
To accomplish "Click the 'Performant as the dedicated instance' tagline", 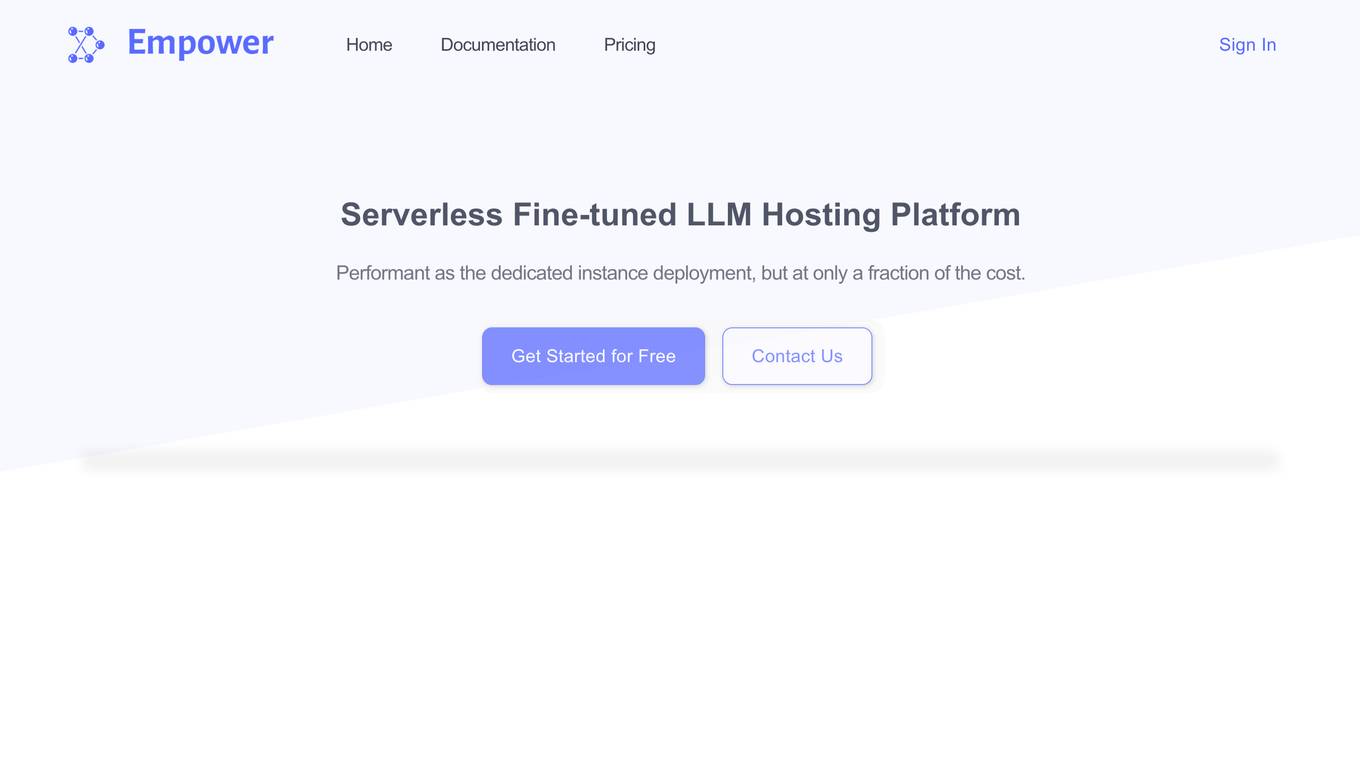I will 680,273.
